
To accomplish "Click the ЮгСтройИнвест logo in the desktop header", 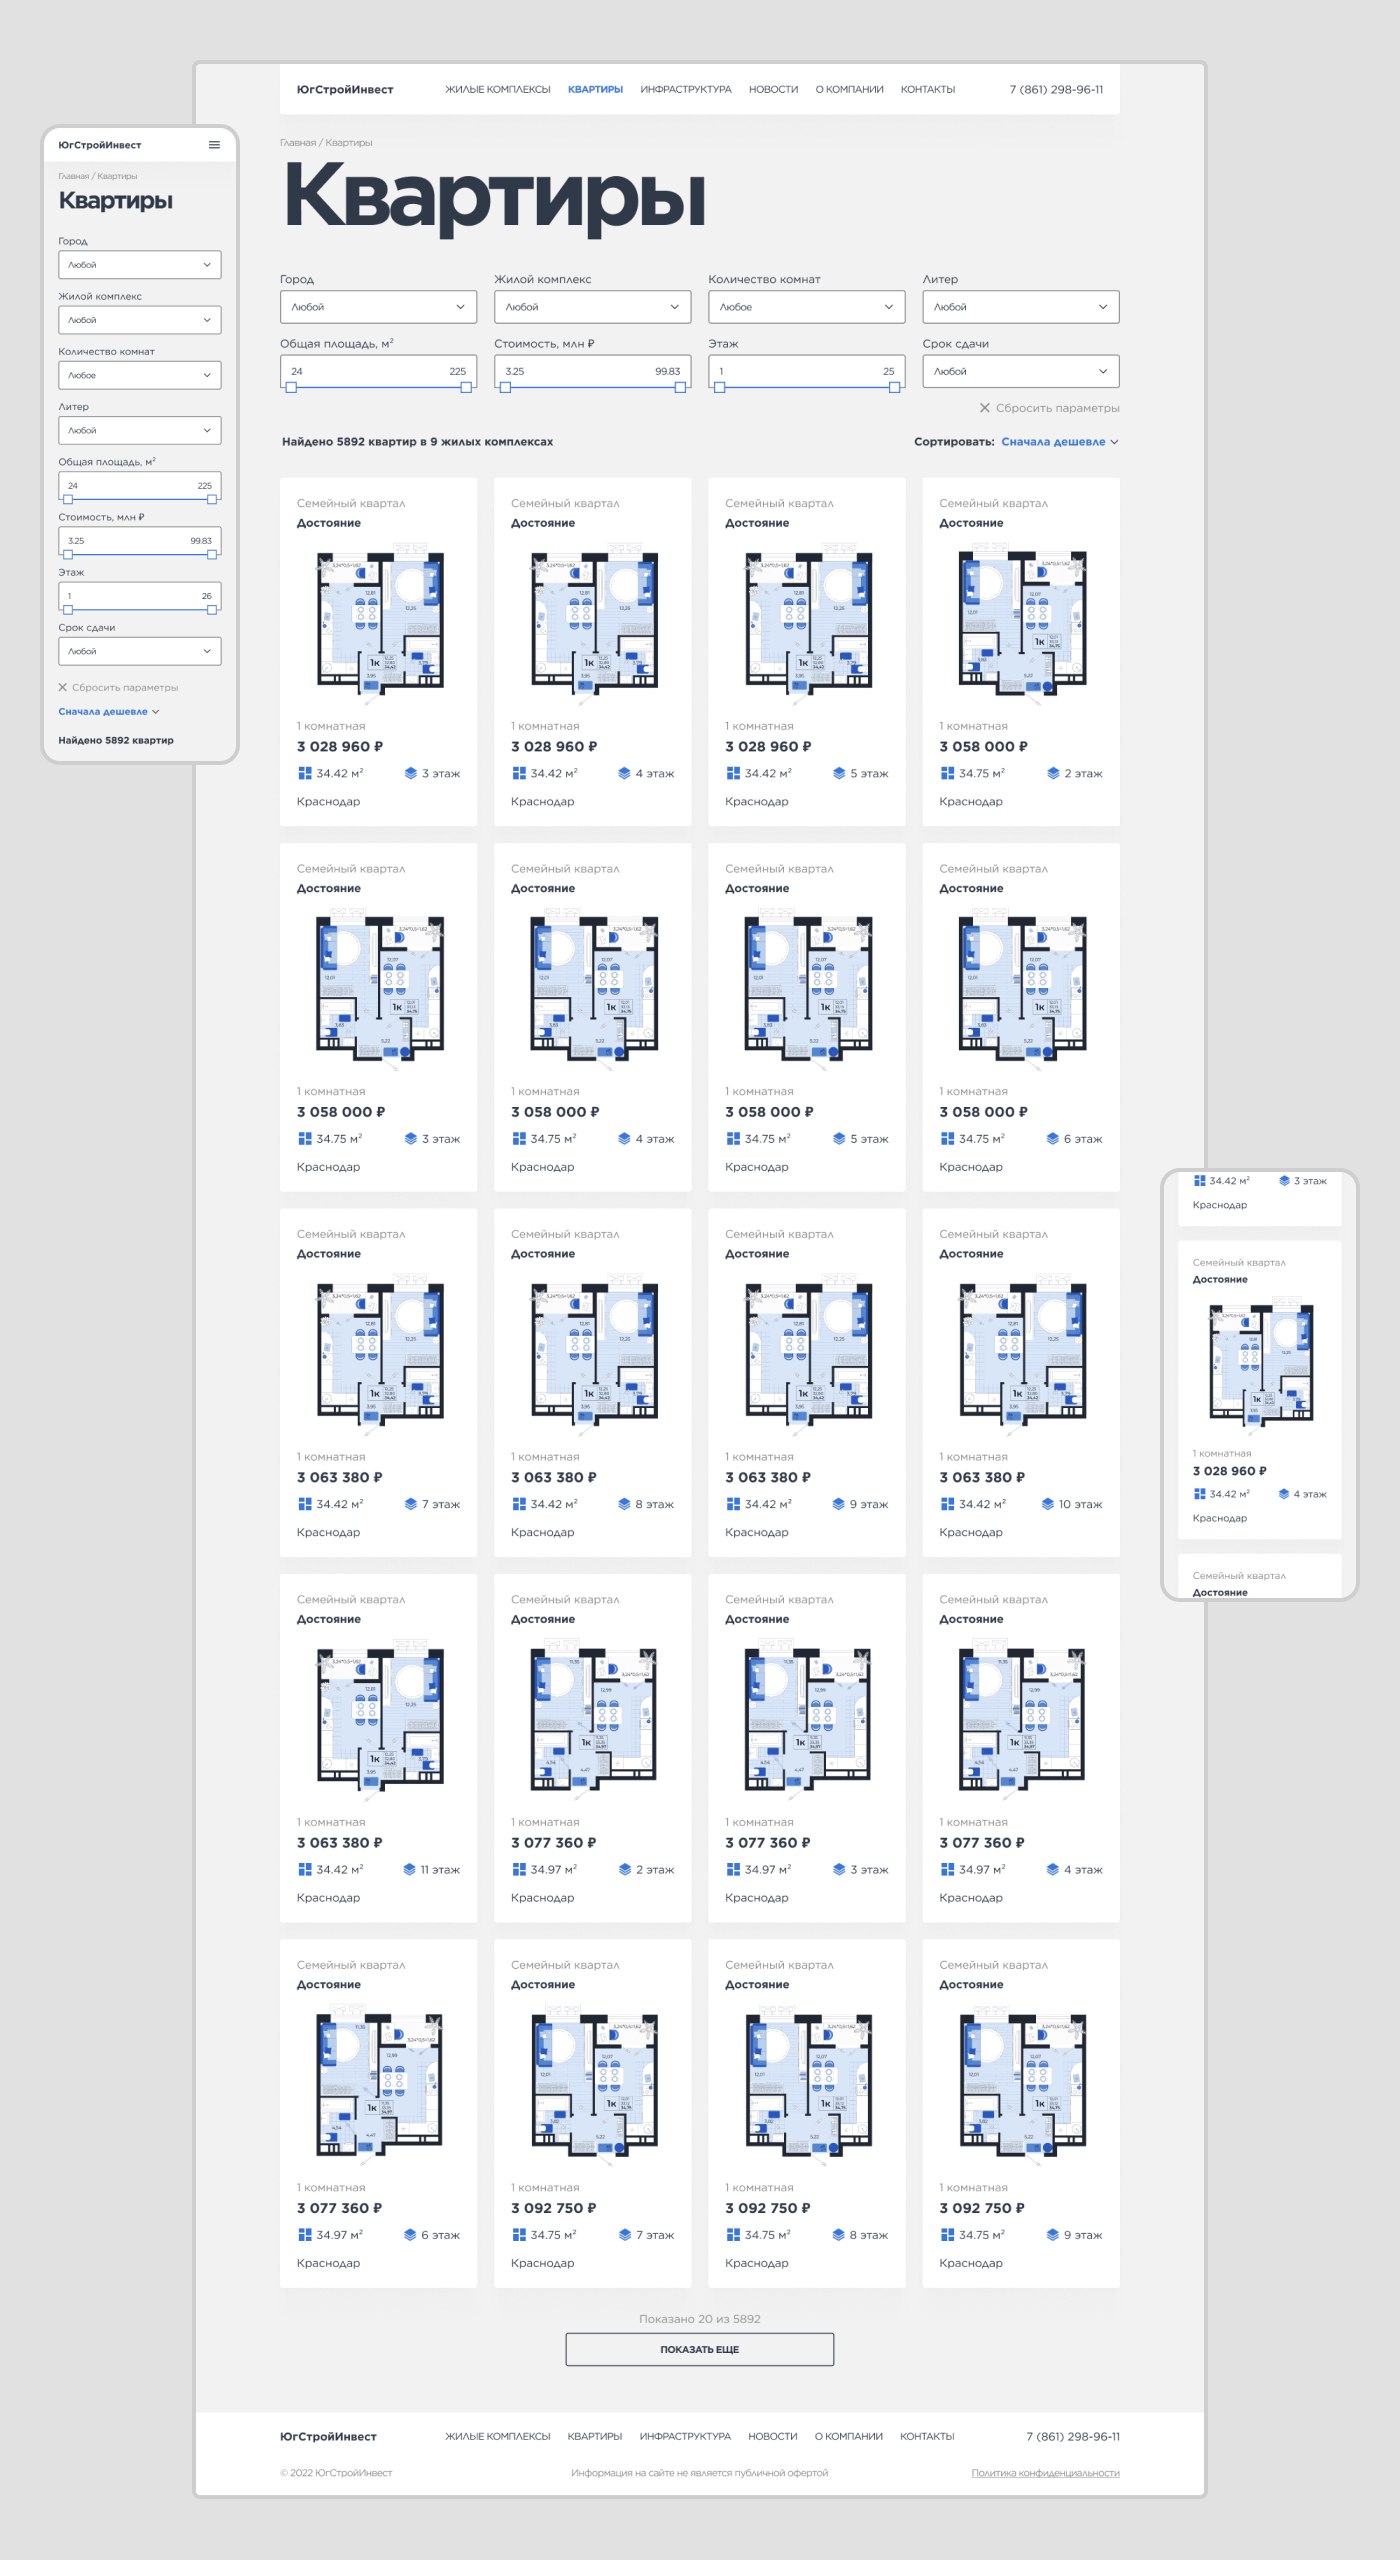I will tap(345, 90).
